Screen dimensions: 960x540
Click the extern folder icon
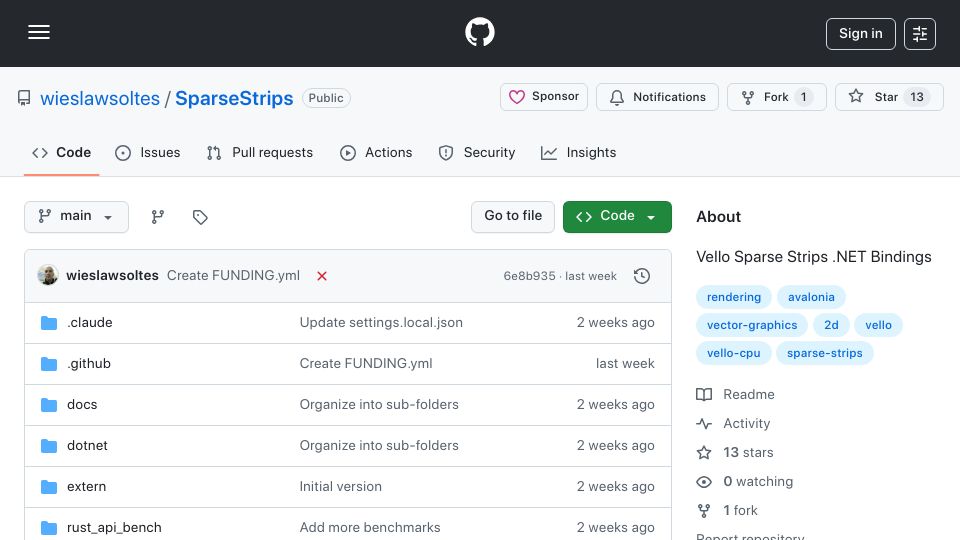[49, 487]
